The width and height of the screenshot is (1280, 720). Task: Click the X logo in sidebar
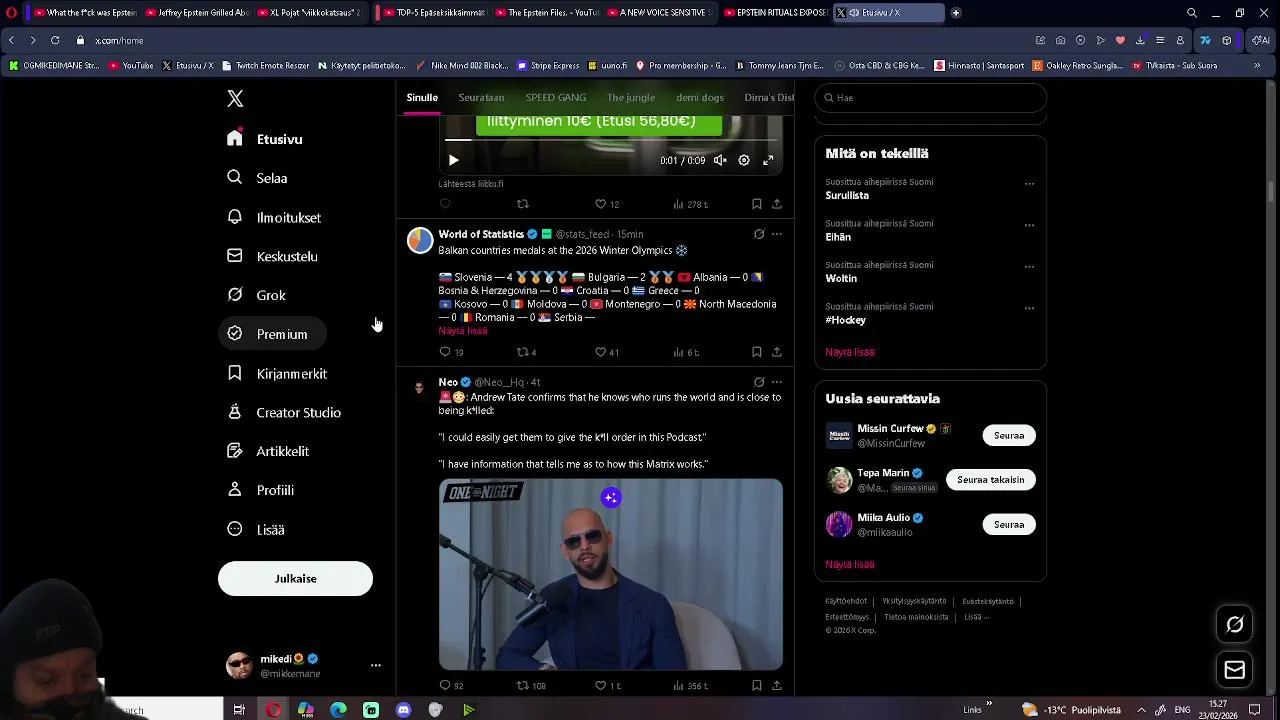tap(235, 98)
